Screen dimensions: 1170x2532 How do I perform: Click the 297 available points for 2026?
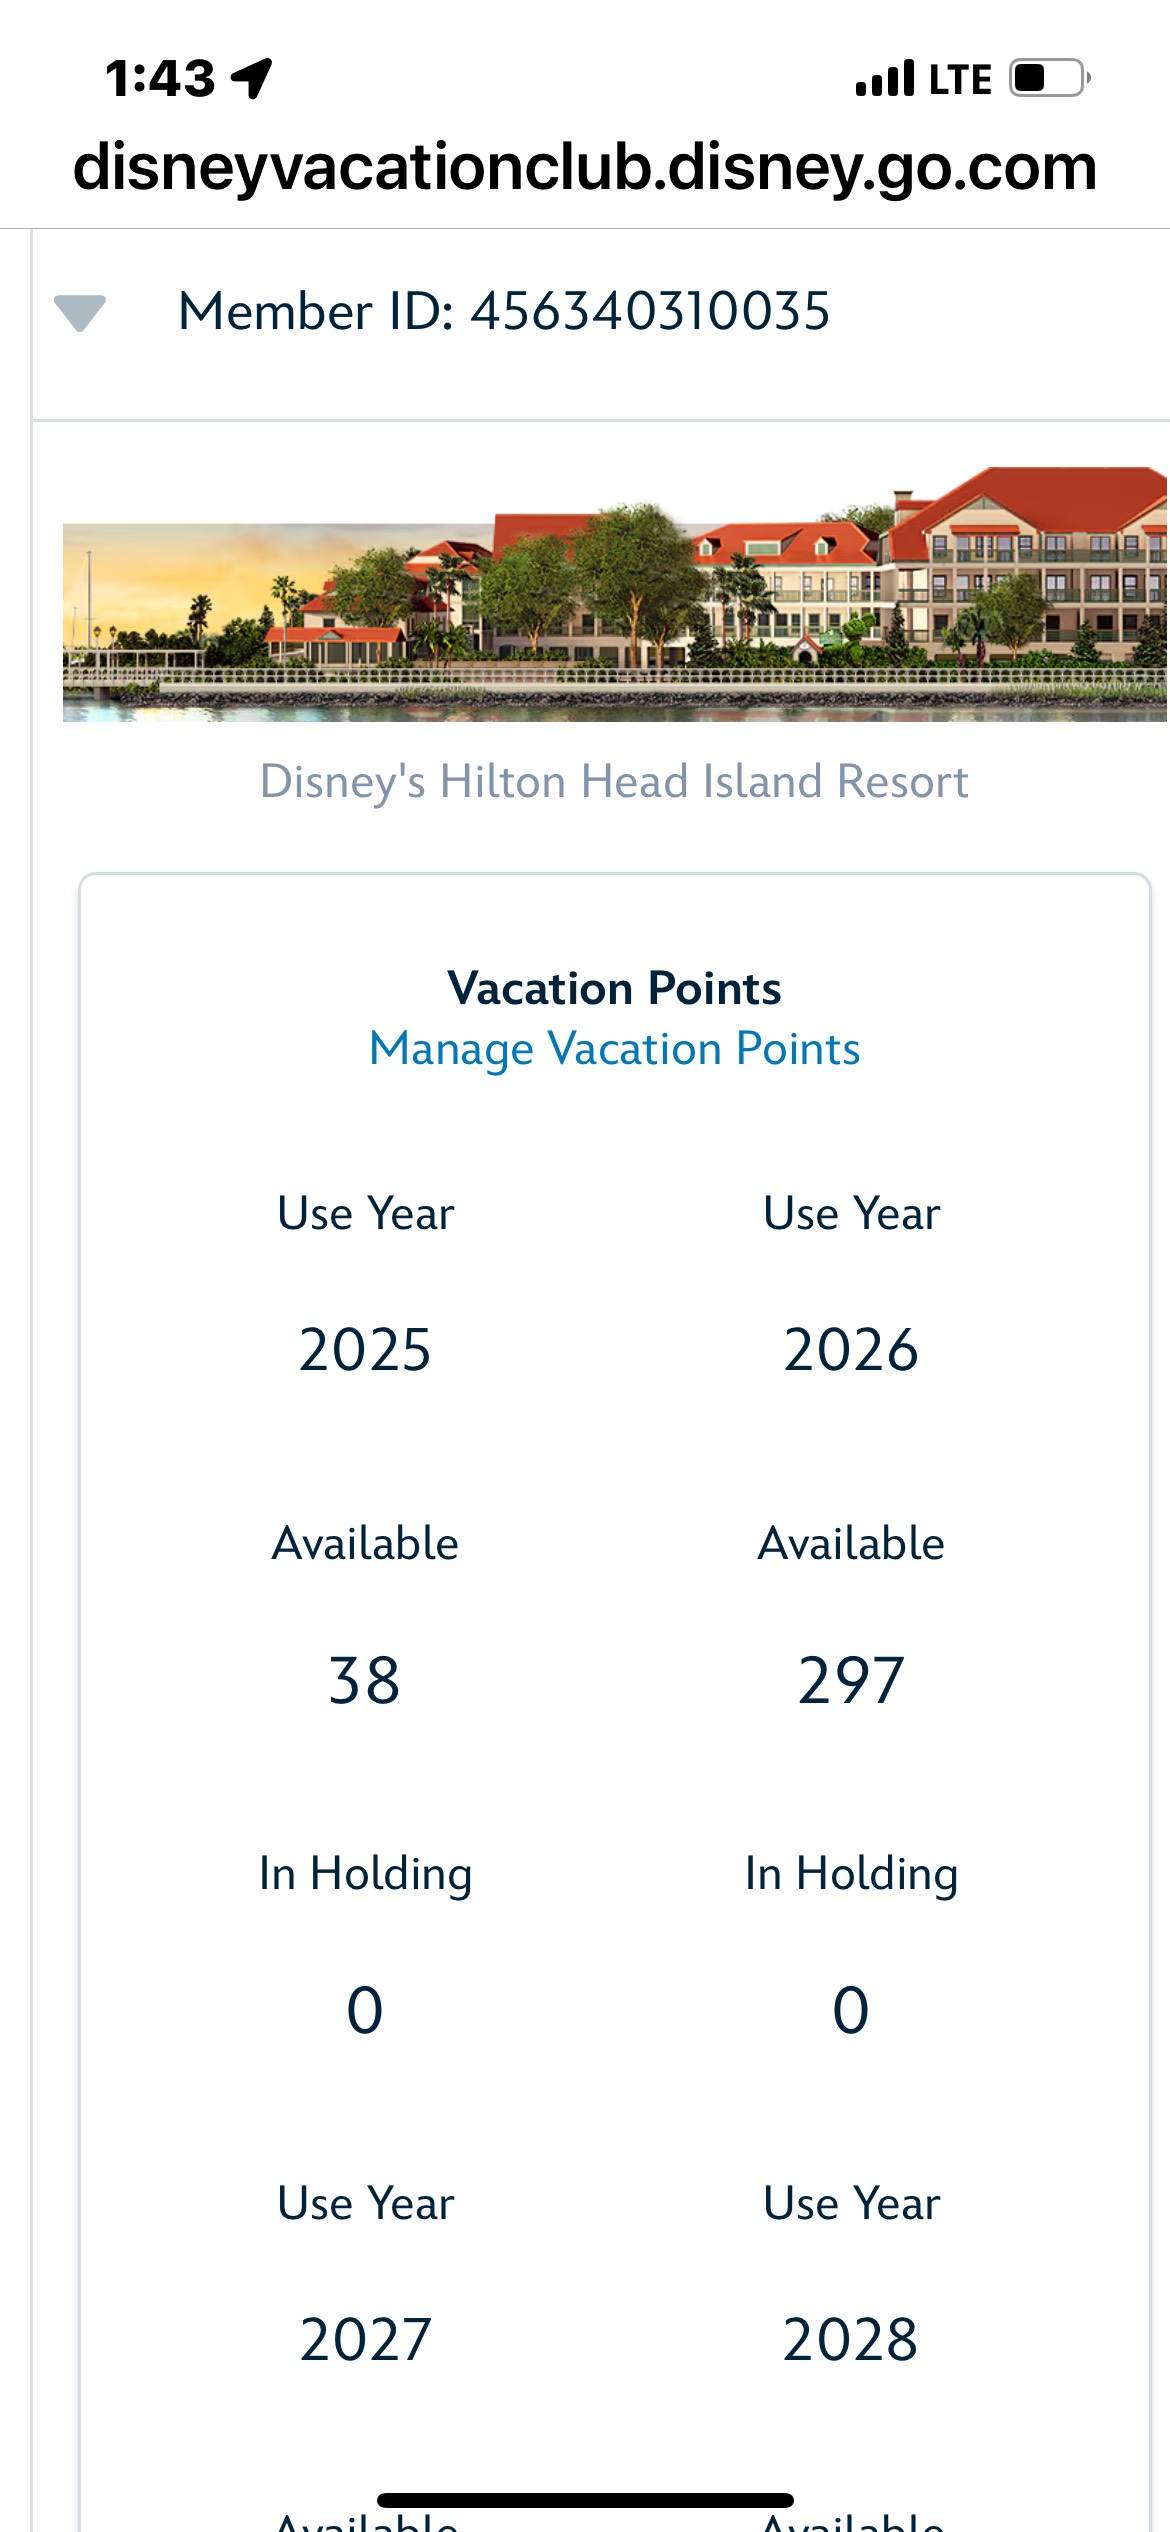(x=851, y=1681)
